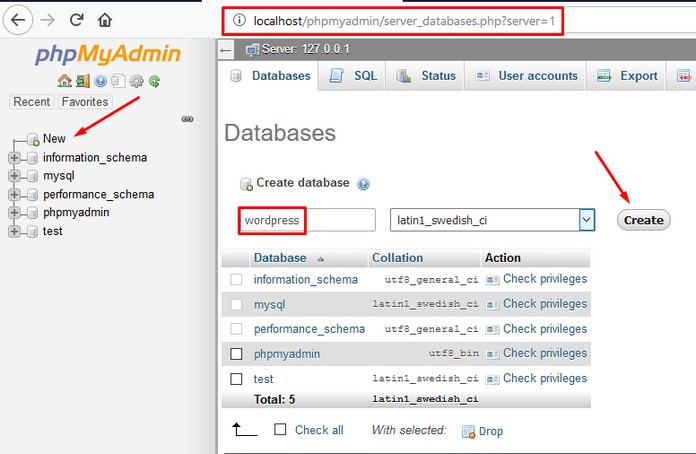The image size is (696, 454).
Task: Click New in the database tree
Action: pos(54,139)
